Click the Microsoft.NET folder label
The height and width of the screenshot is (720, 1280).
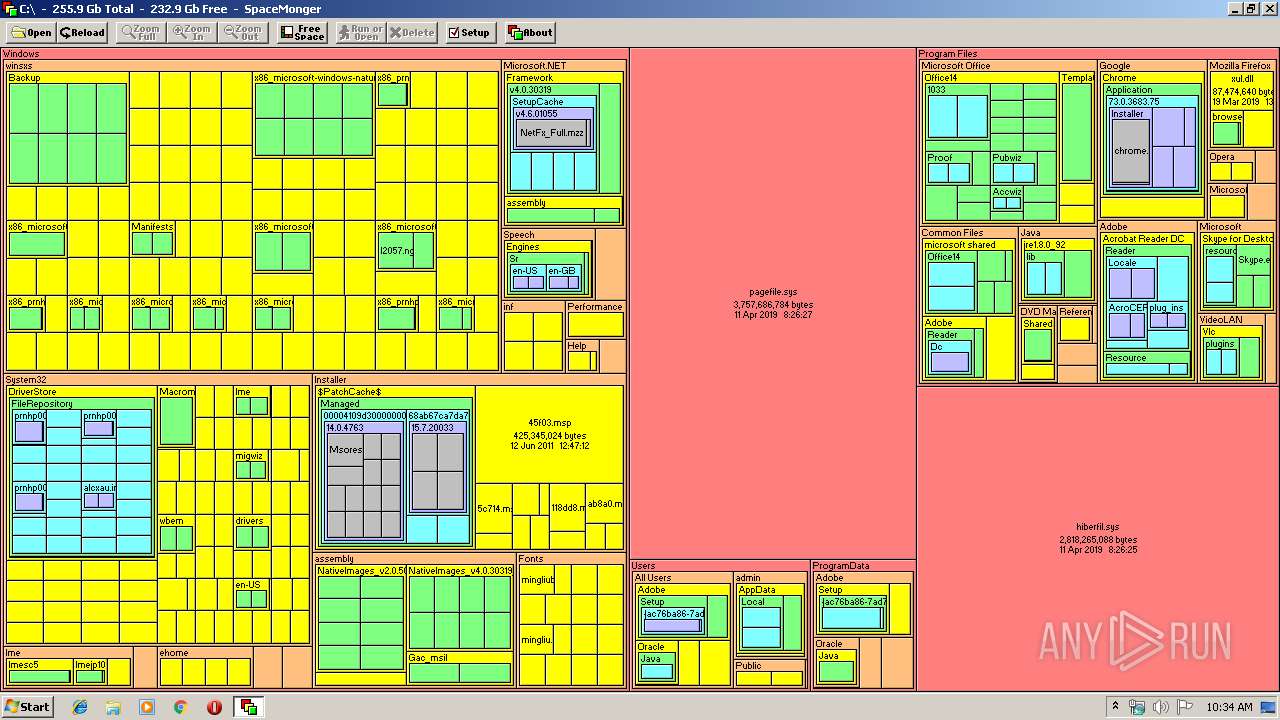535,66
